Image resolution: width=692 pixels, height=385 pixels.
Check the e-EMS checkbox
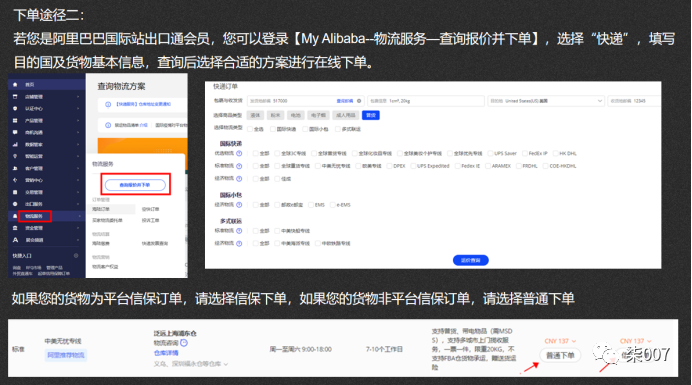tap(333, 205)
